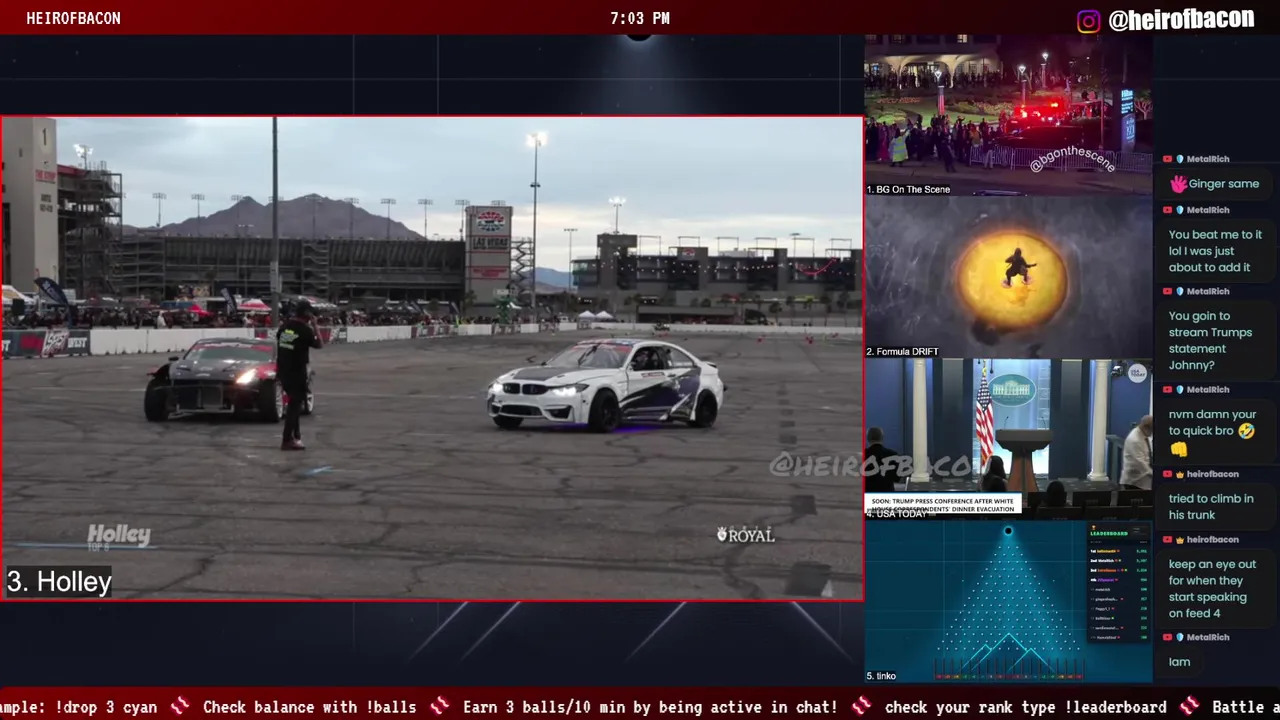This screenshot has height=720, width=1280.
Task: Select the main Holley drift video feed
Action: pos(432,358)
